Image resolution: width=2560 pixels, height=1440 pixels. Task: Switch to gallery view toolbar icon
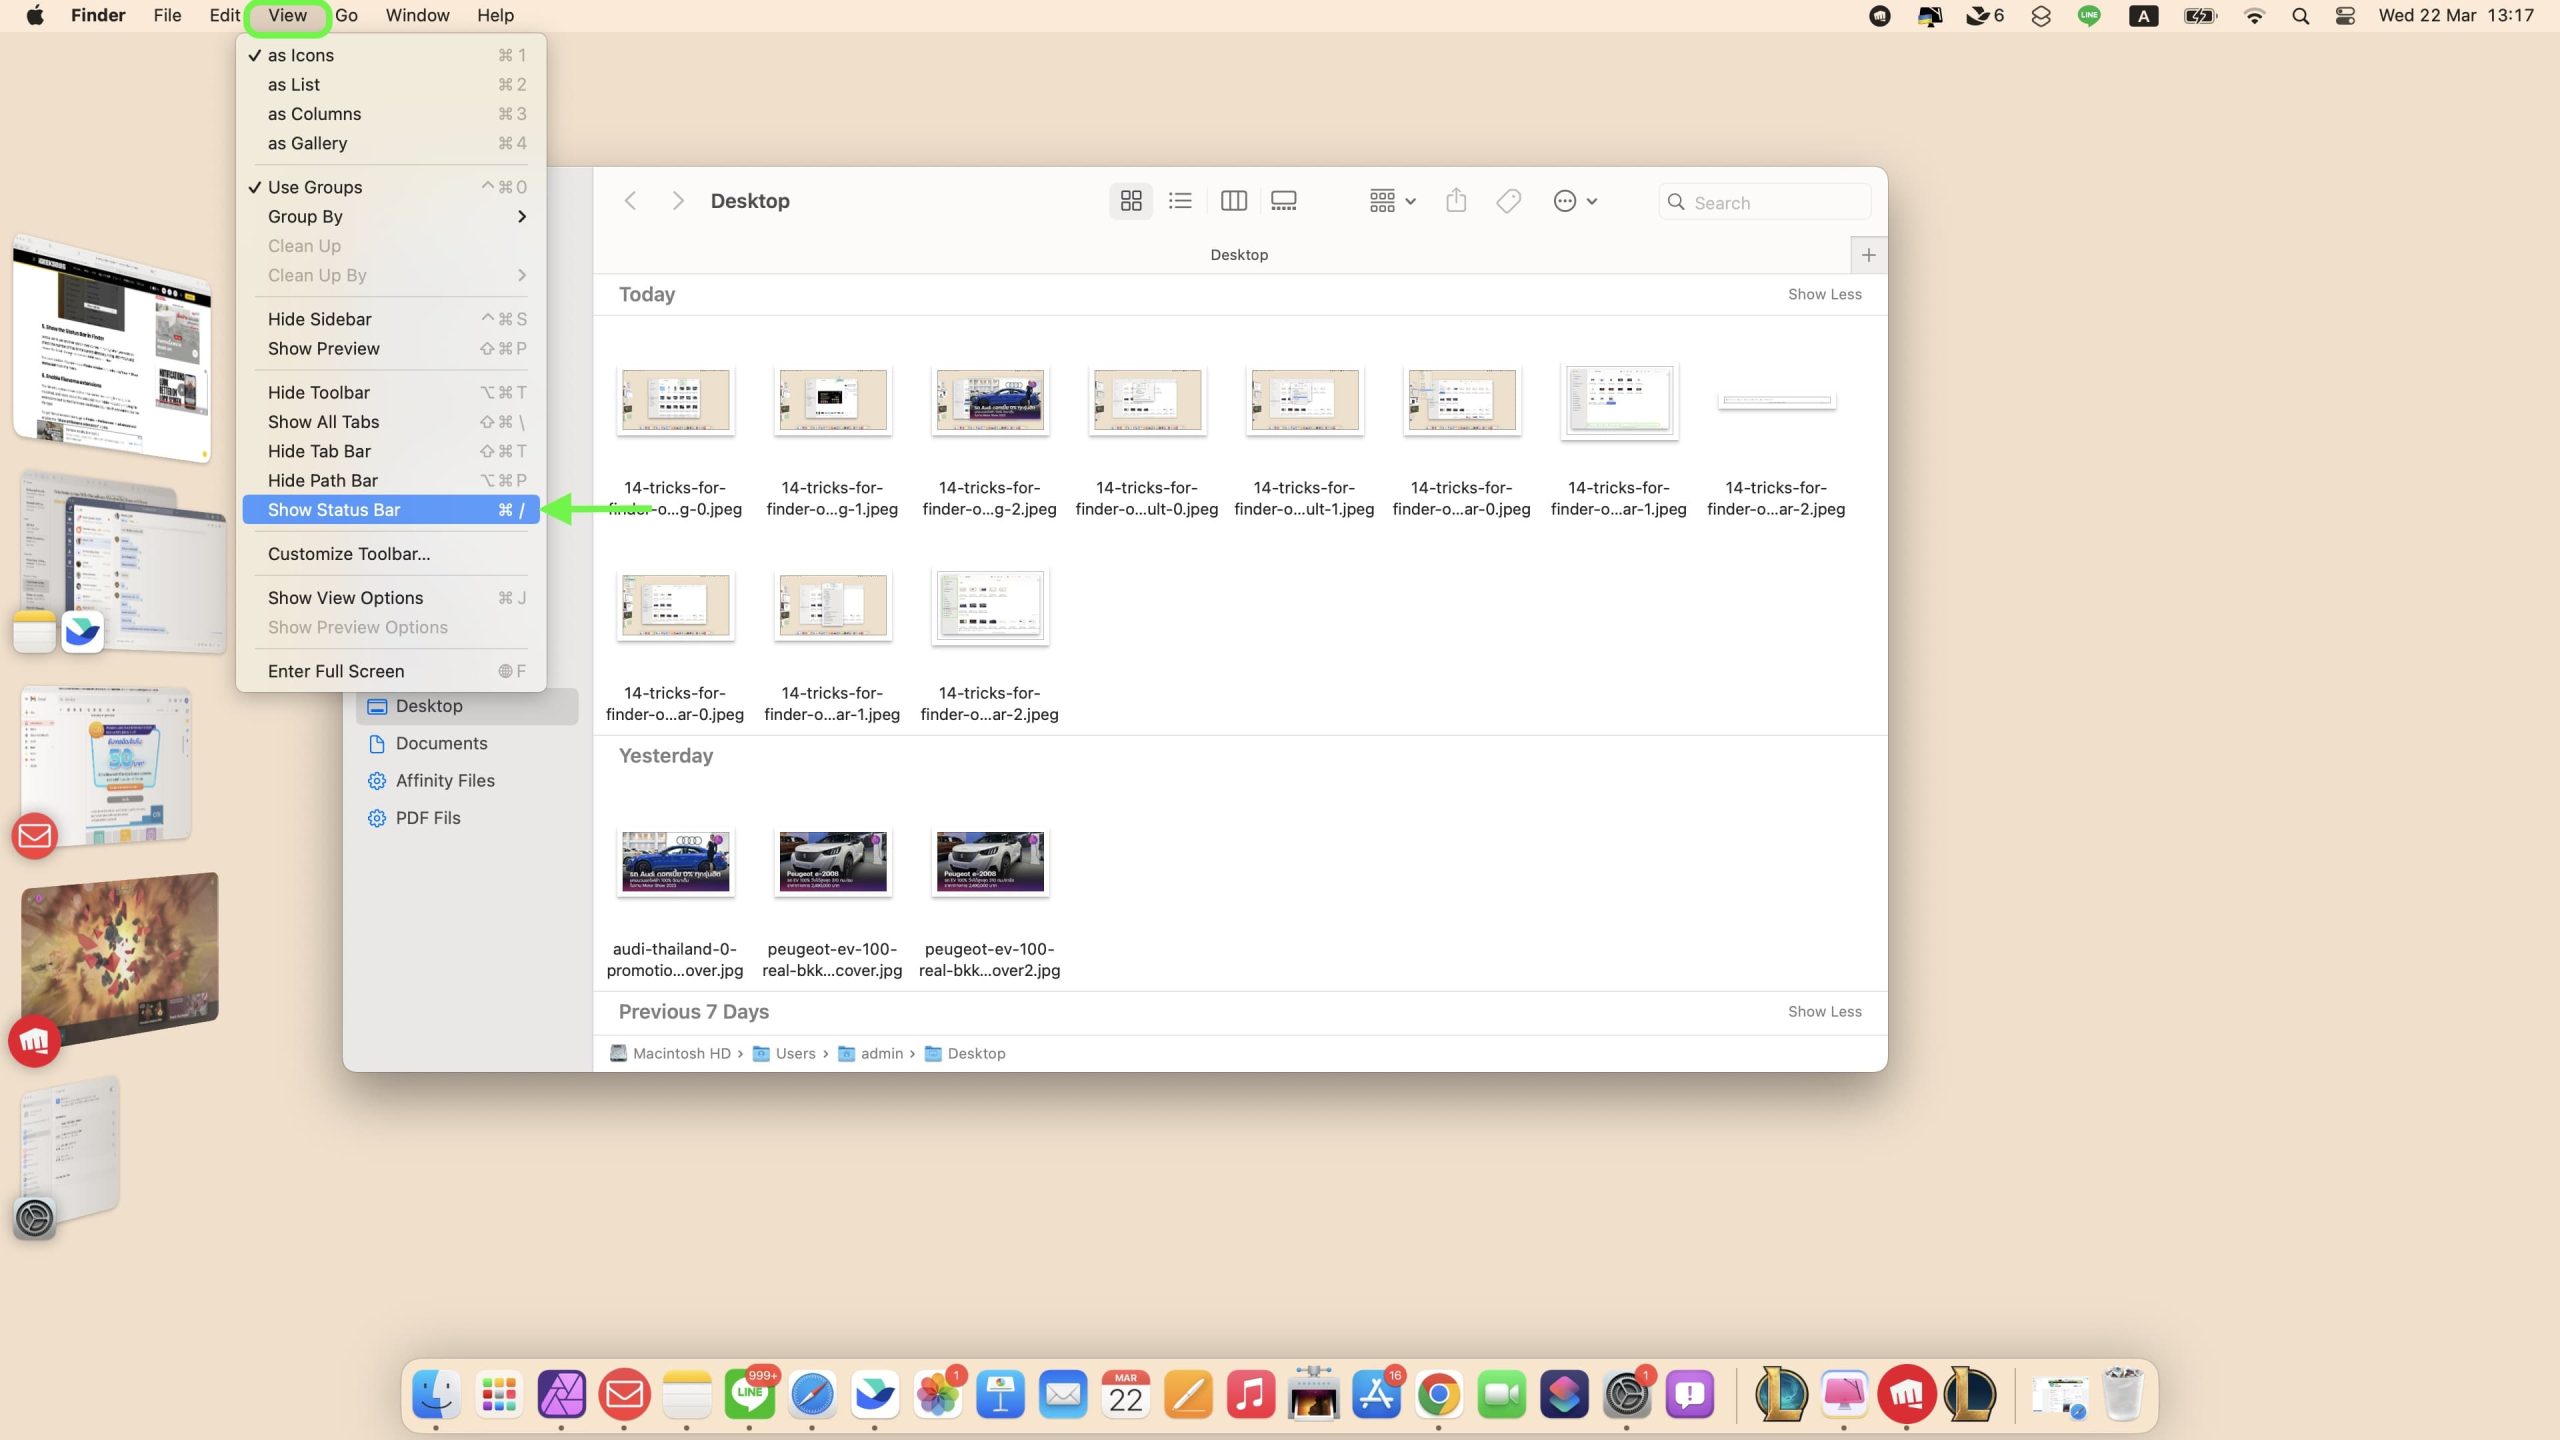[1283, 201]
